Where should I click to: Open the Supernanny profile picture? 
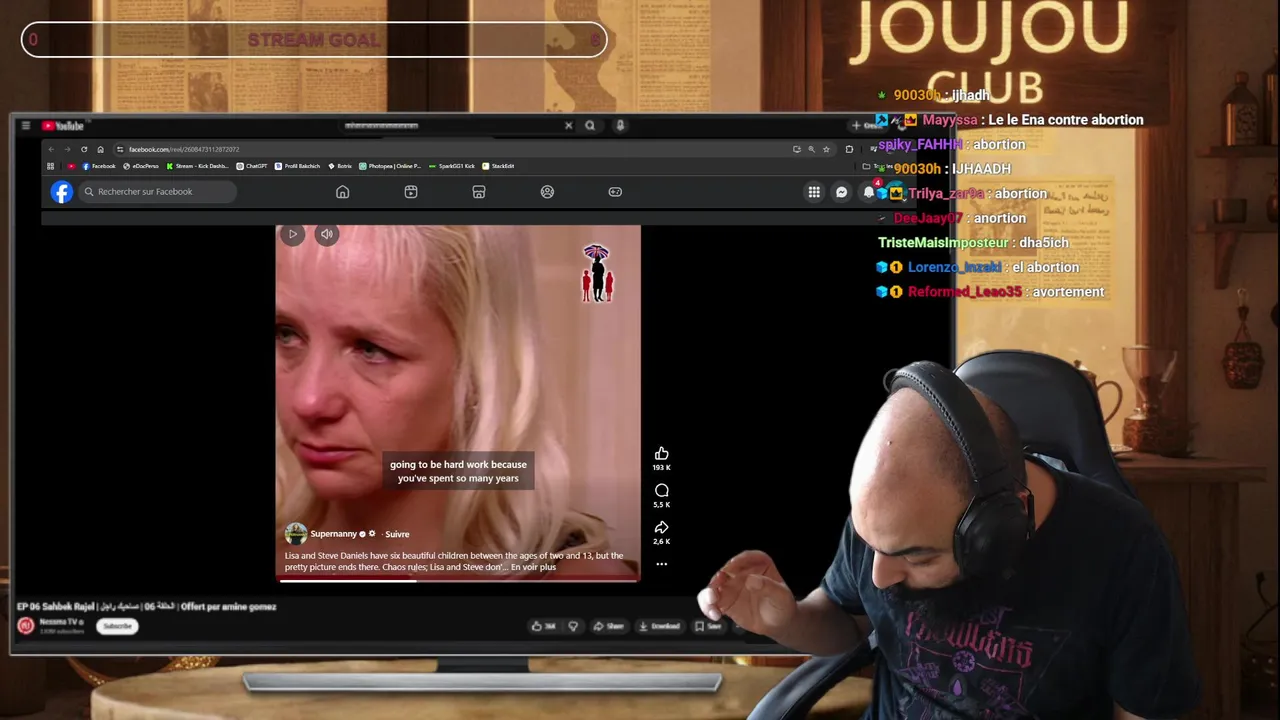click(296, 534)
